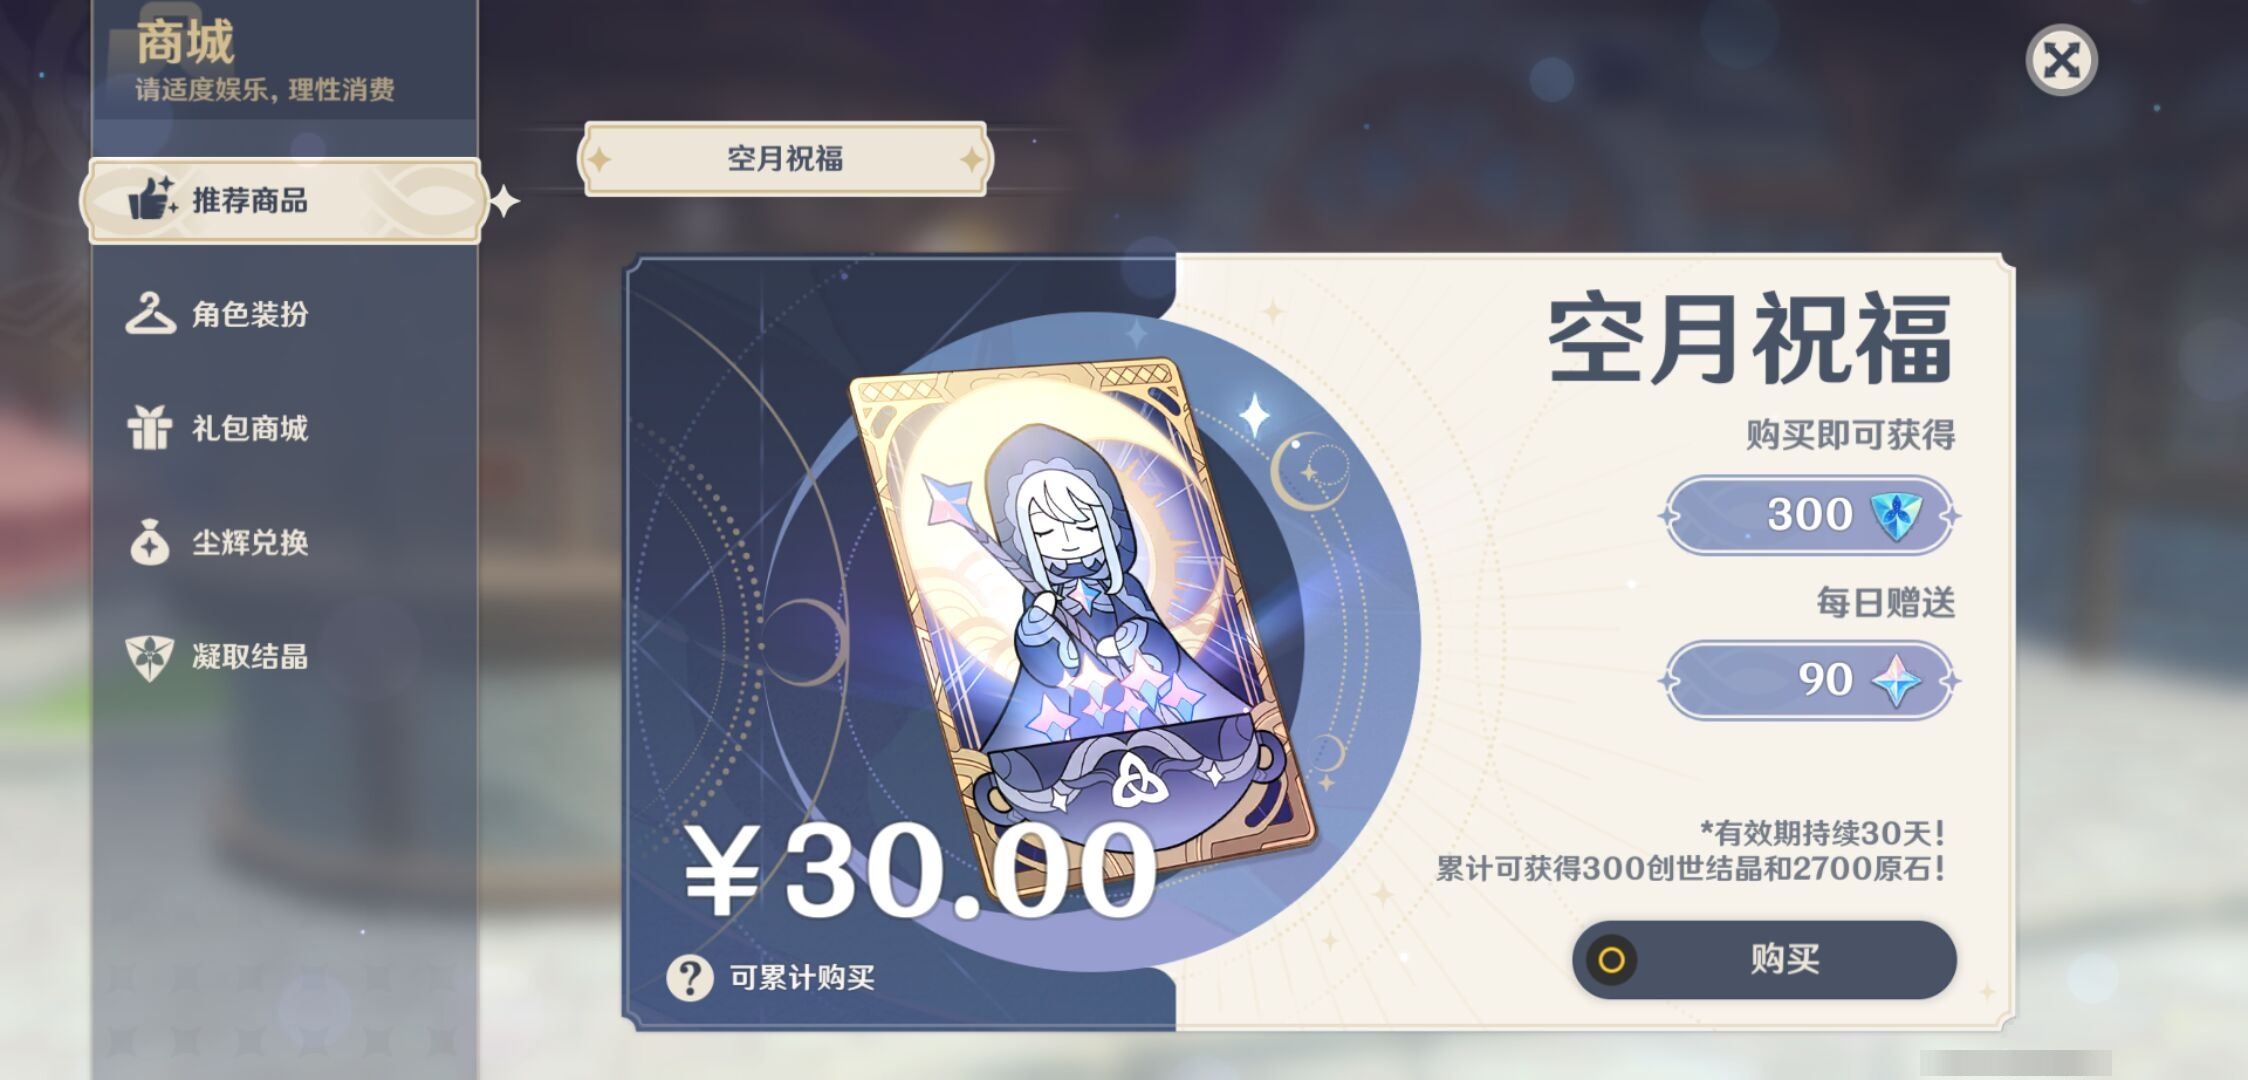Image resolution: width=2248 pixels, height=1080 pixels.
Task: Click the Genesis Crystal icon next to 300
Action: 1896,516
